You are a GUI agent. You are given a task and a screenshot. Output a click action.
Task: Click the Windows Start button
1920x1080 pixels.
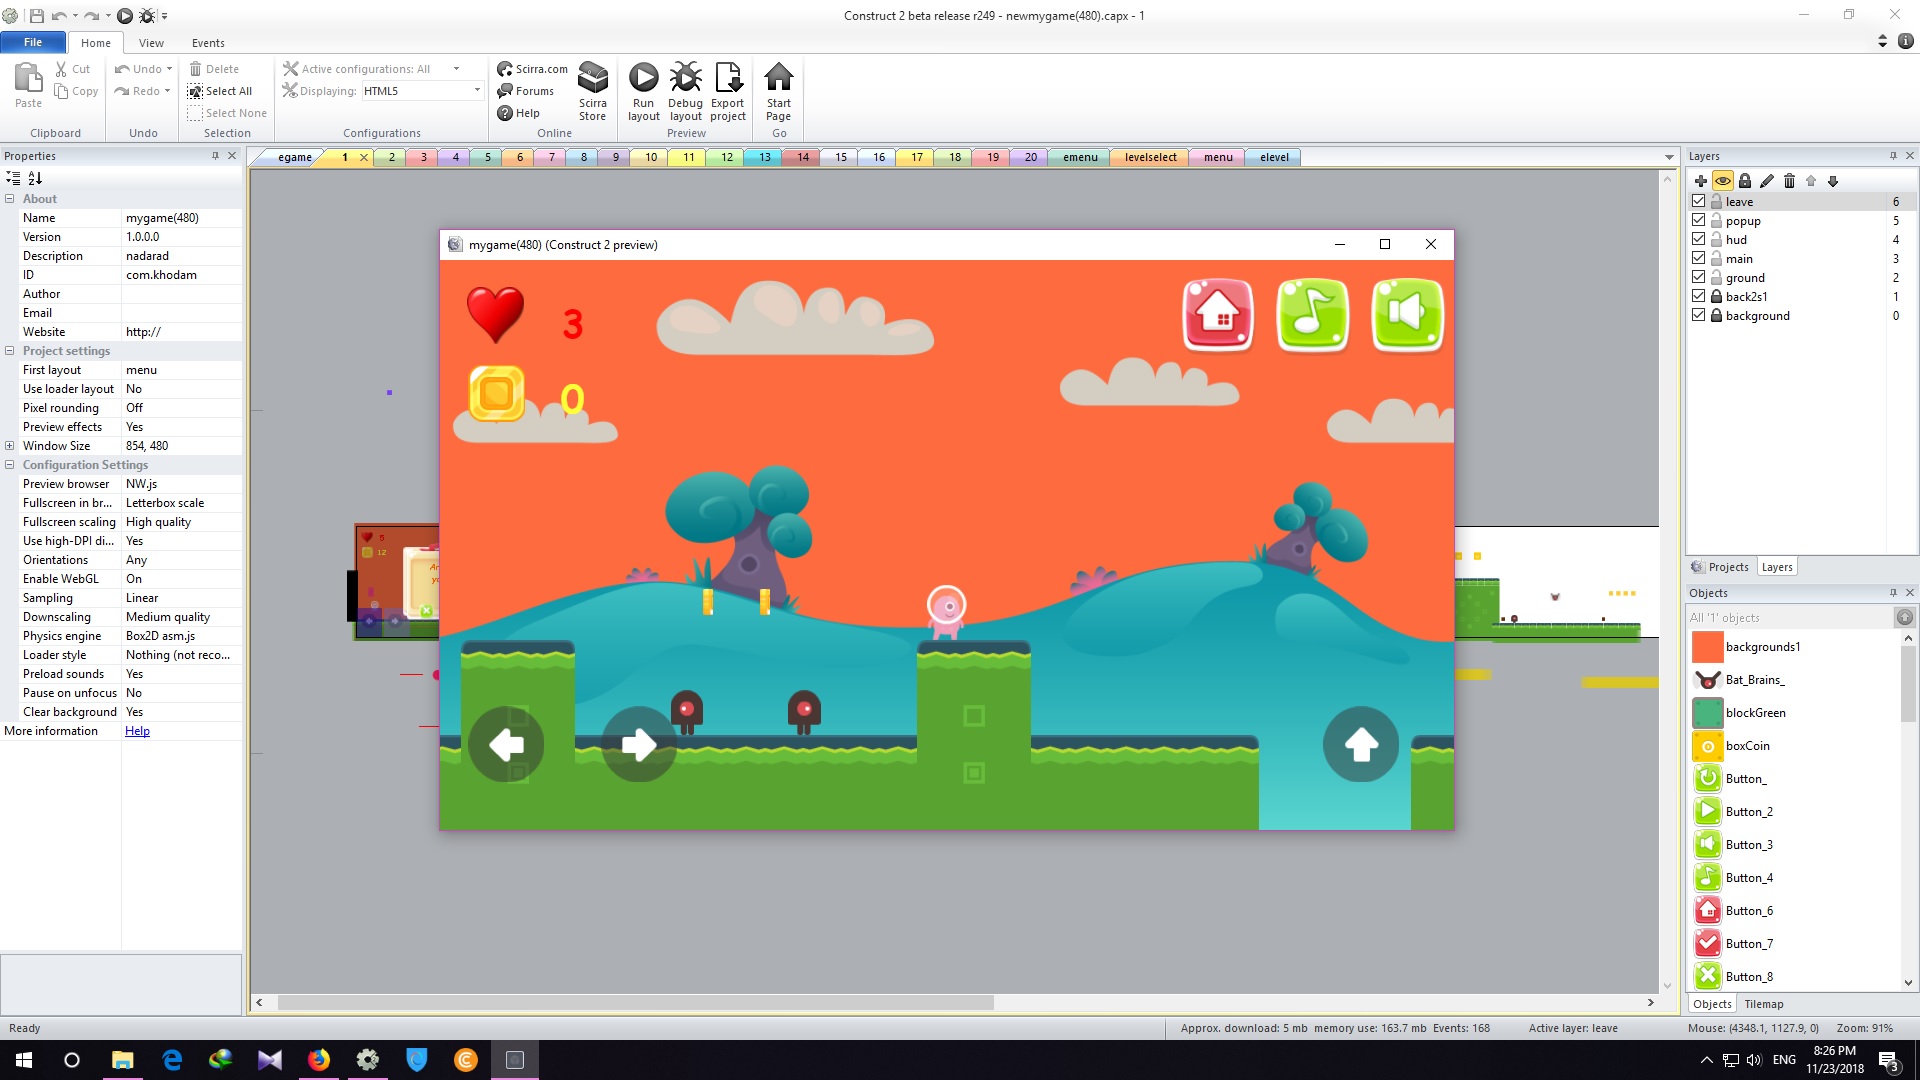coord(24,1060)
